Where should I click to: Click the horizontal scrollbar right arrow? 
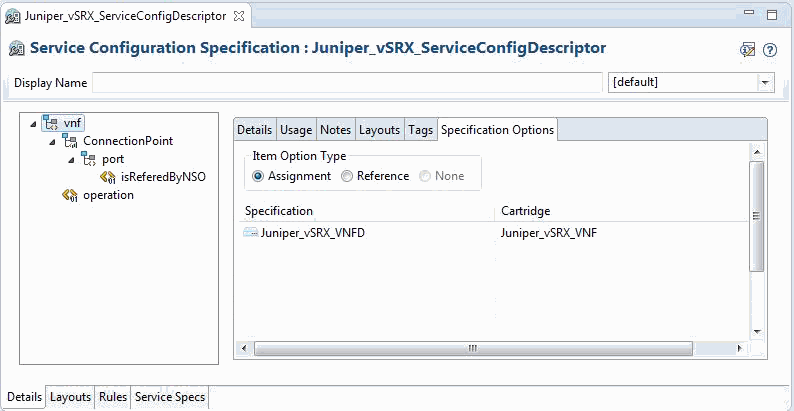(x=740, y=348)
